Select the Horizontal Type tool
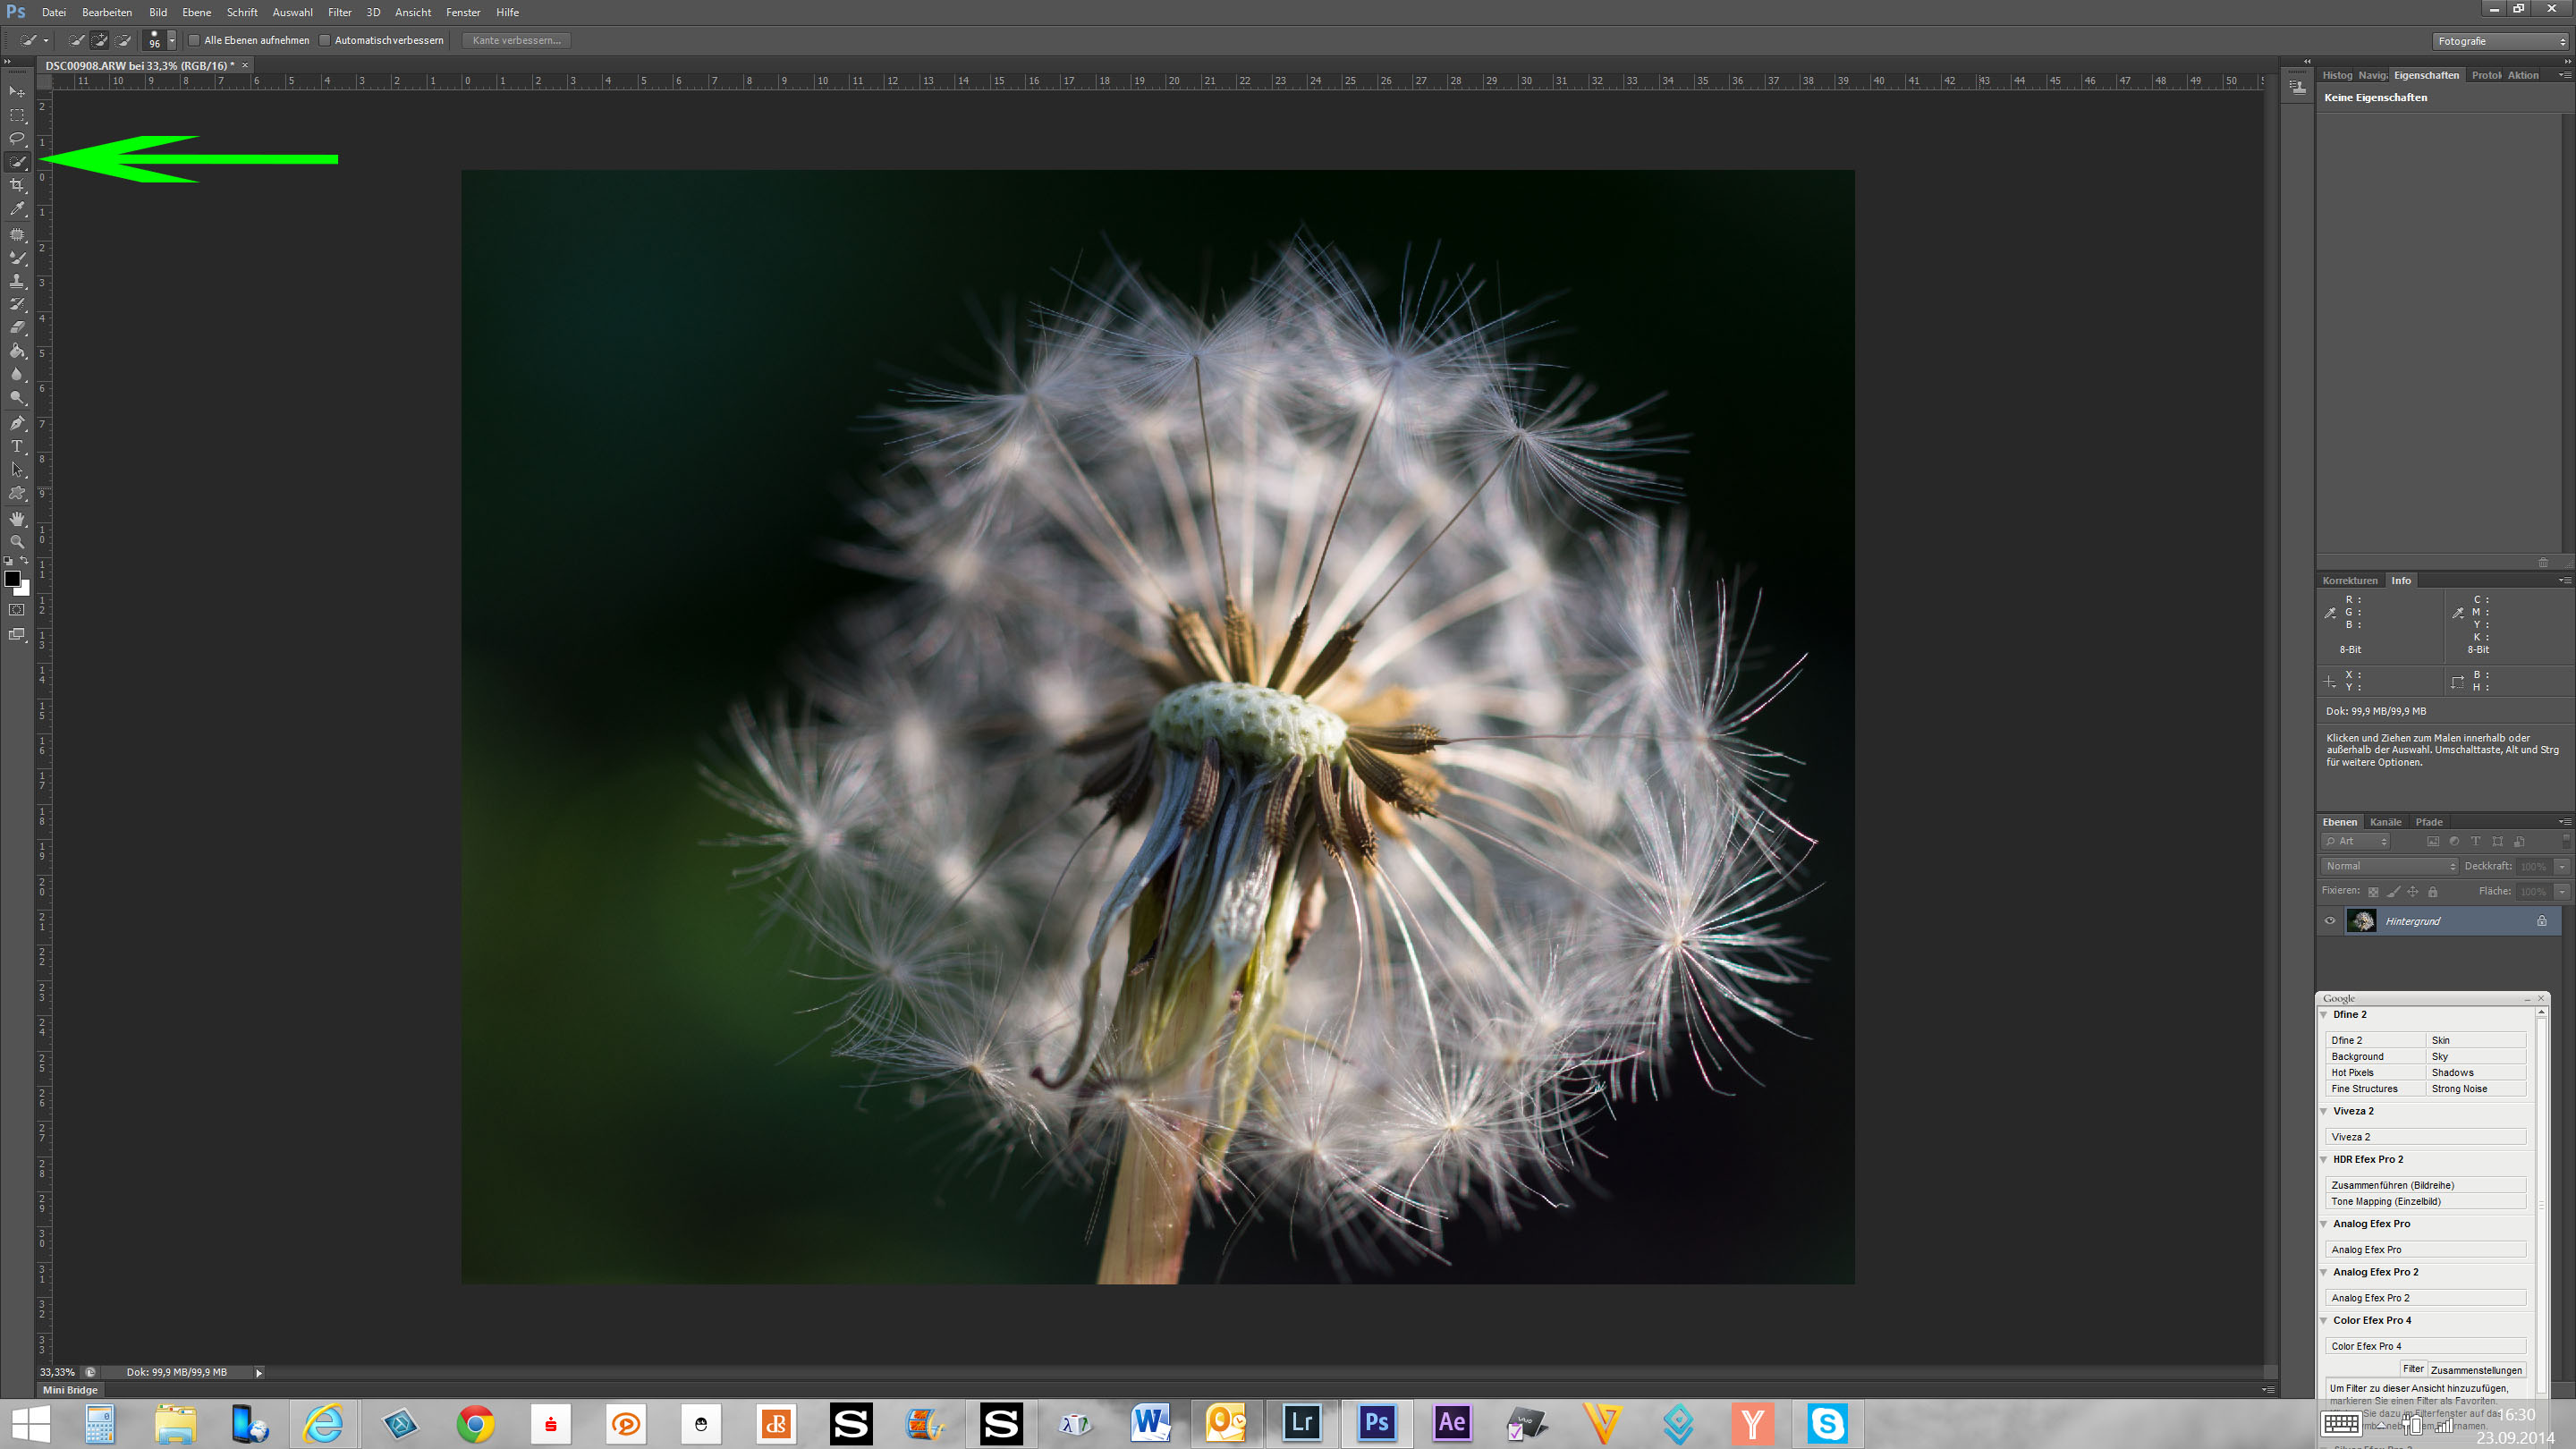Viewport: 2576px width, 1449px height. 17,446
